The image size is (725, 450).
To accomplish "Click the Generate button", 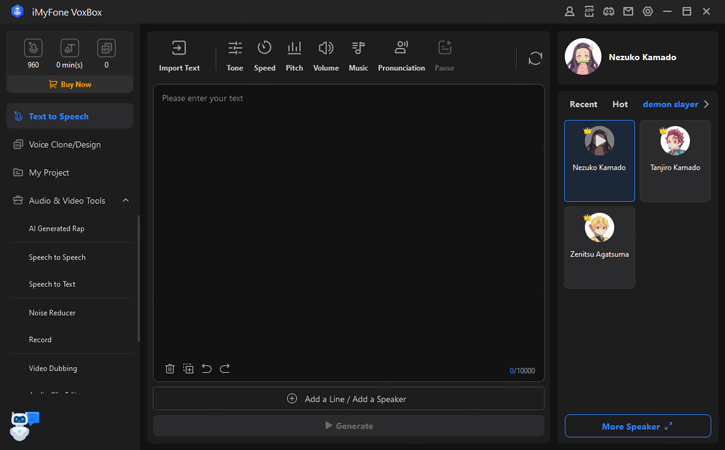I will pyautogui.click(x=349, y=425).
